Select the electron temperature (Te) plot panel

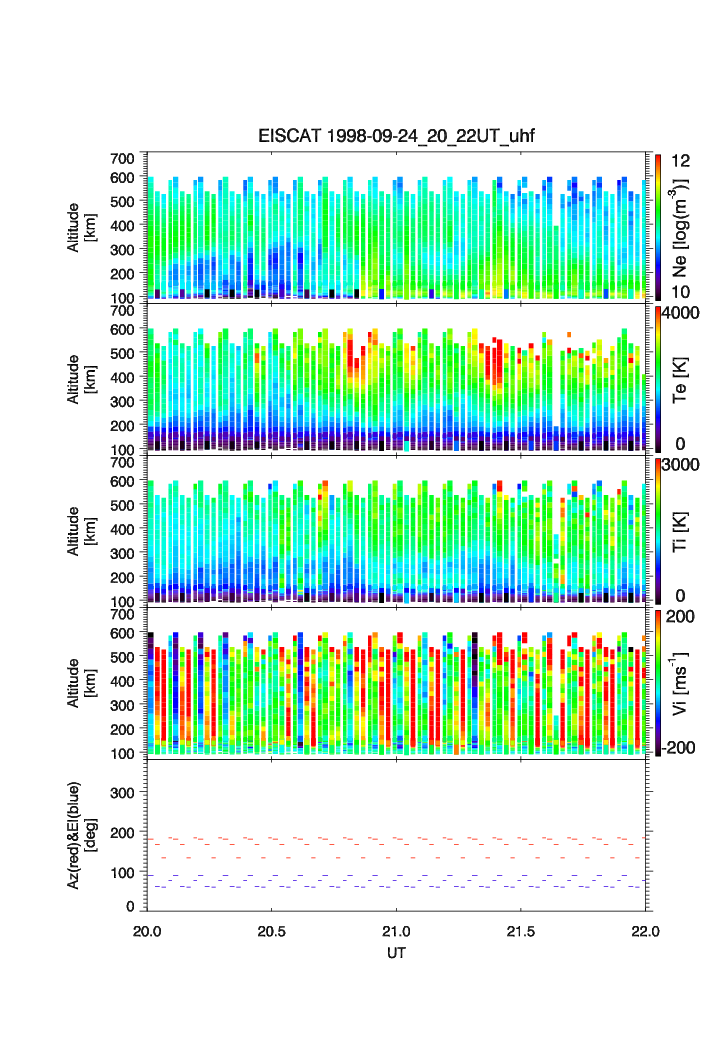(x=398, y=378)
